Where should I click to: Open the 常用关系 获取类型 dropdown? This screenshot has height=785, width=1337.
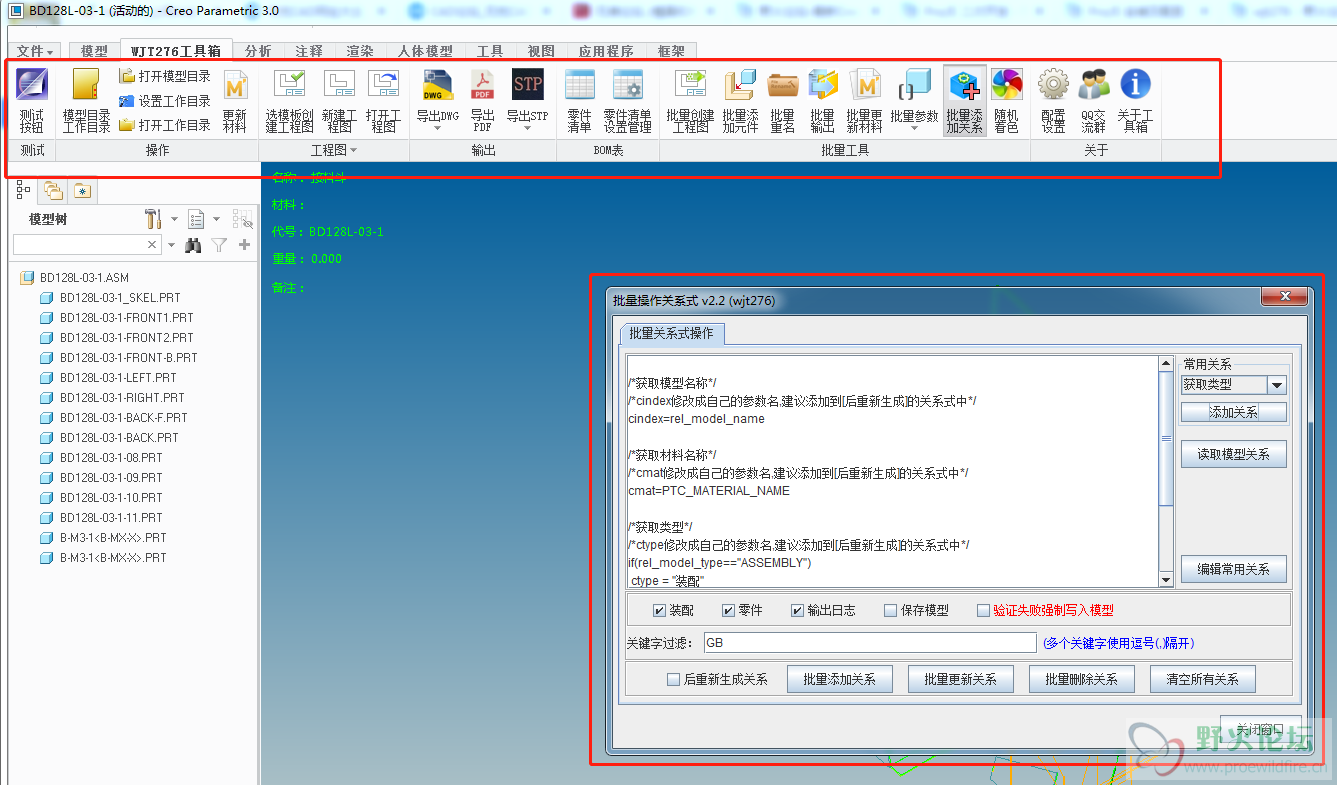1276,385
